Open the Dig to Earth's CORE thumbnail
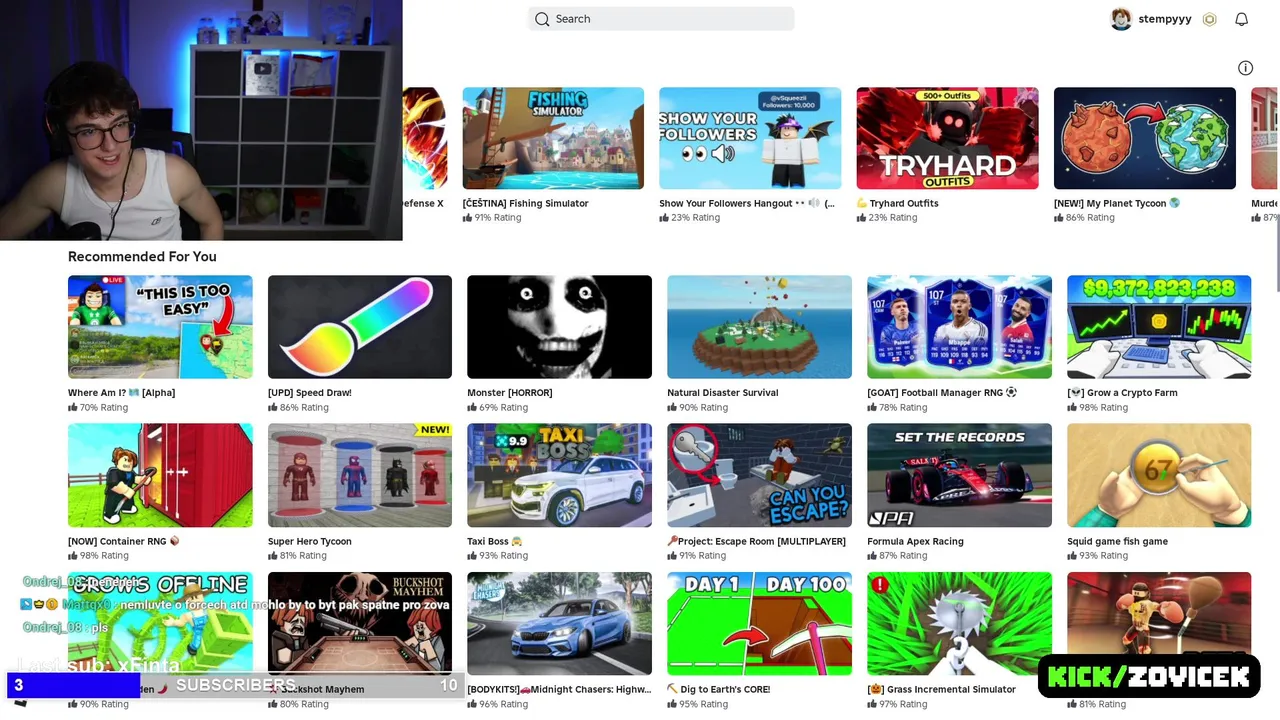The height and width of the screenshot is (720, 1280). [759, 623]
